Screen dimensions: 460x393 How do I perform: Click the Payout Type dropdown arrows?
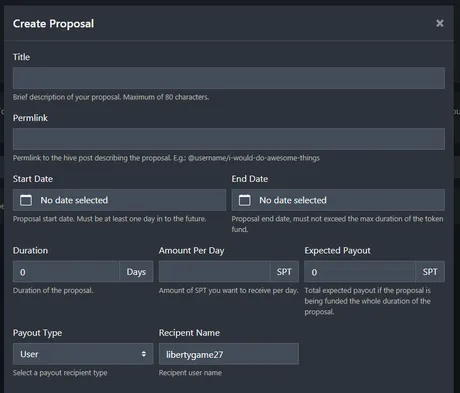pyautogui.click(x=144, y=354)
